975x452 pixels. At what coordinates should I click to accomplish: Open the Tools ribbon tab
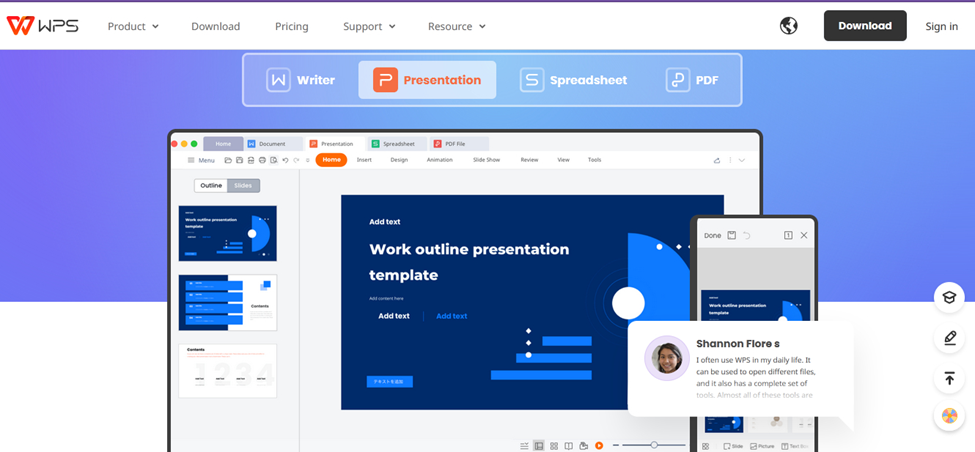tap(594, 160)
